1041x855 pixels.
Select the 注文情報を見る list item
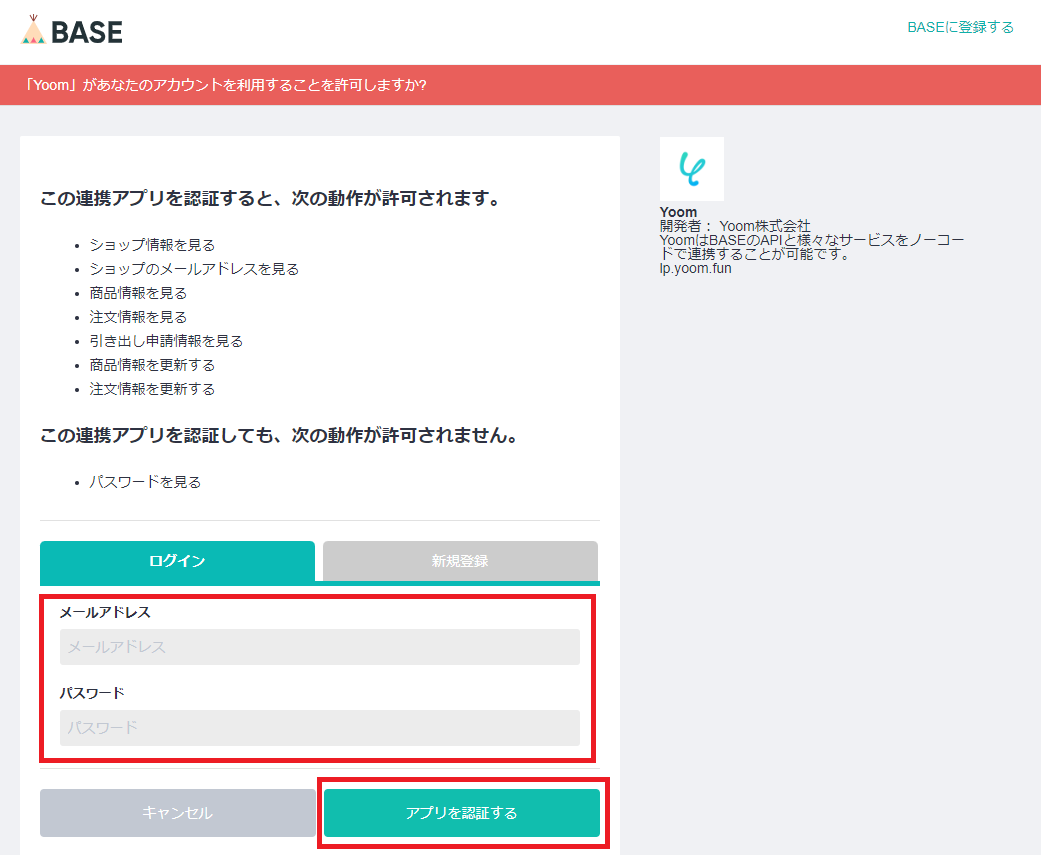tap(138, 317)
